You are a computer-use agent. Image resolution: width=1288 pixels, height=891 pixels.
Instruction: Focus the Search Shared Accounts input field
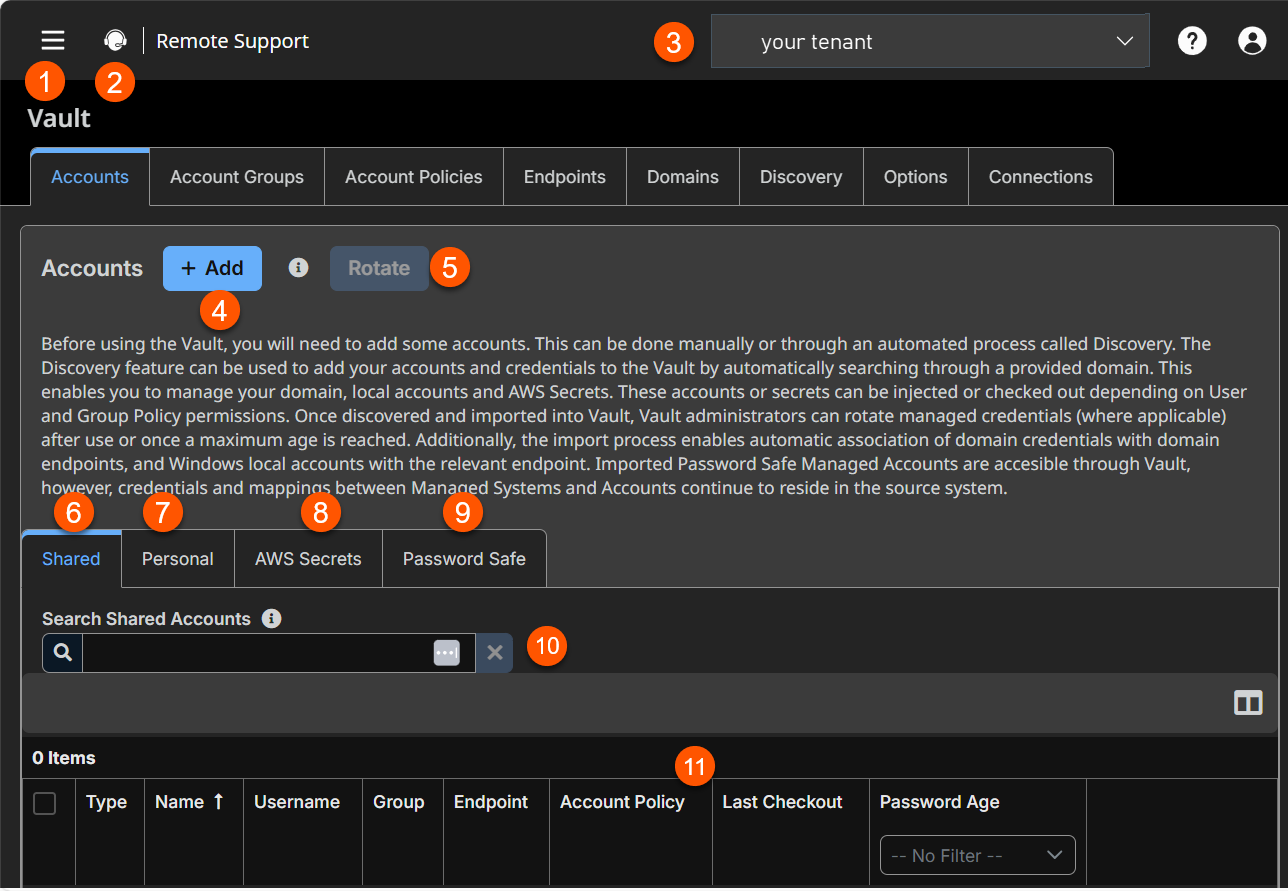click(x=279, y=653)
